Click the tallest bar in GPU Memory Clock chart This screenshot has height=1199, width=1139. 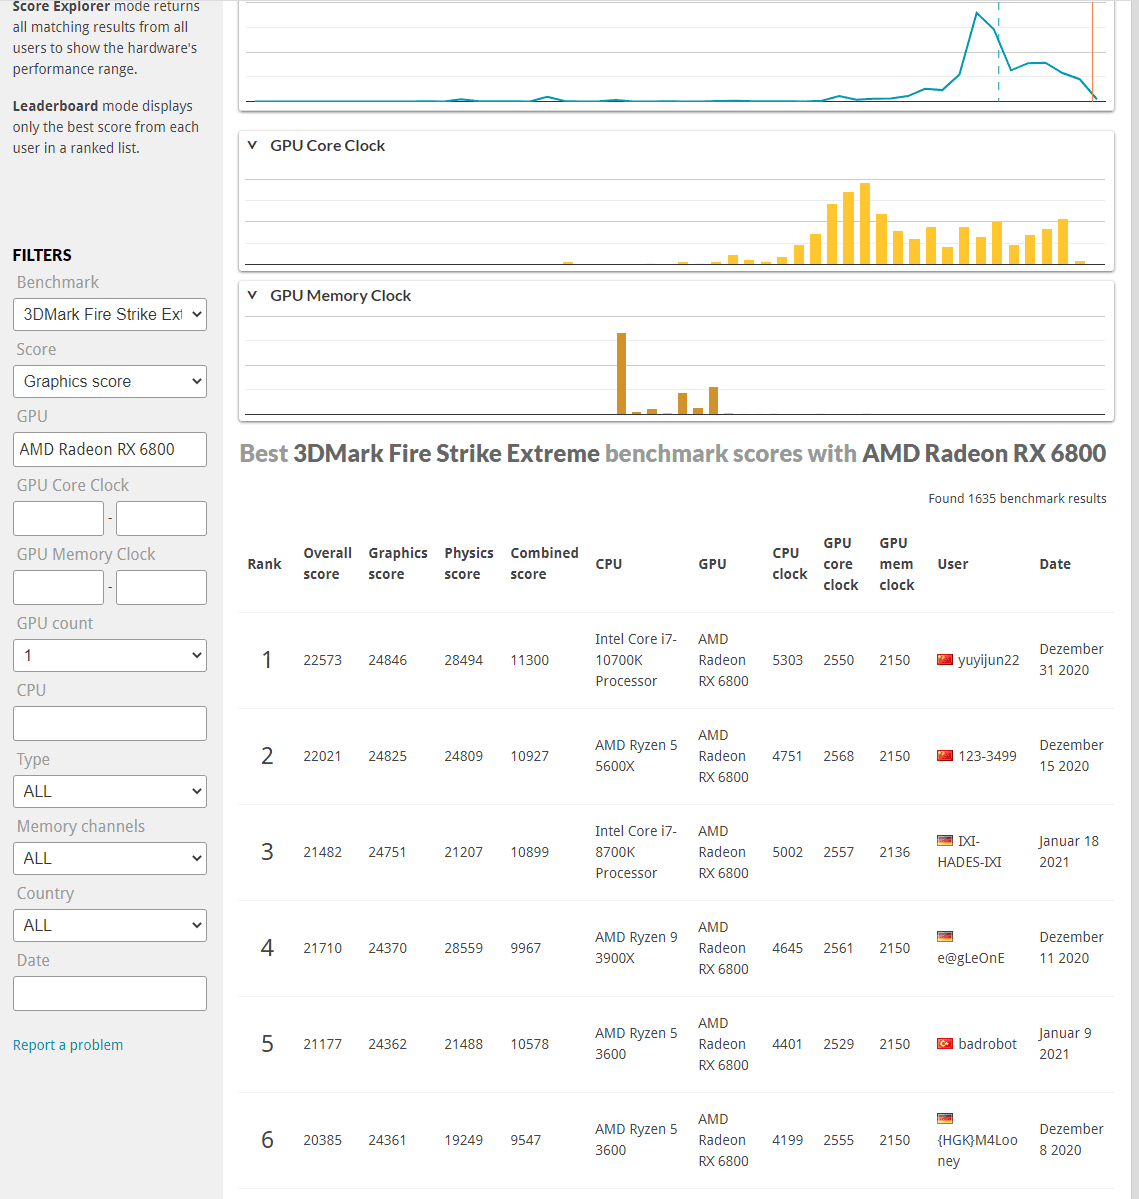click(621, 374)
